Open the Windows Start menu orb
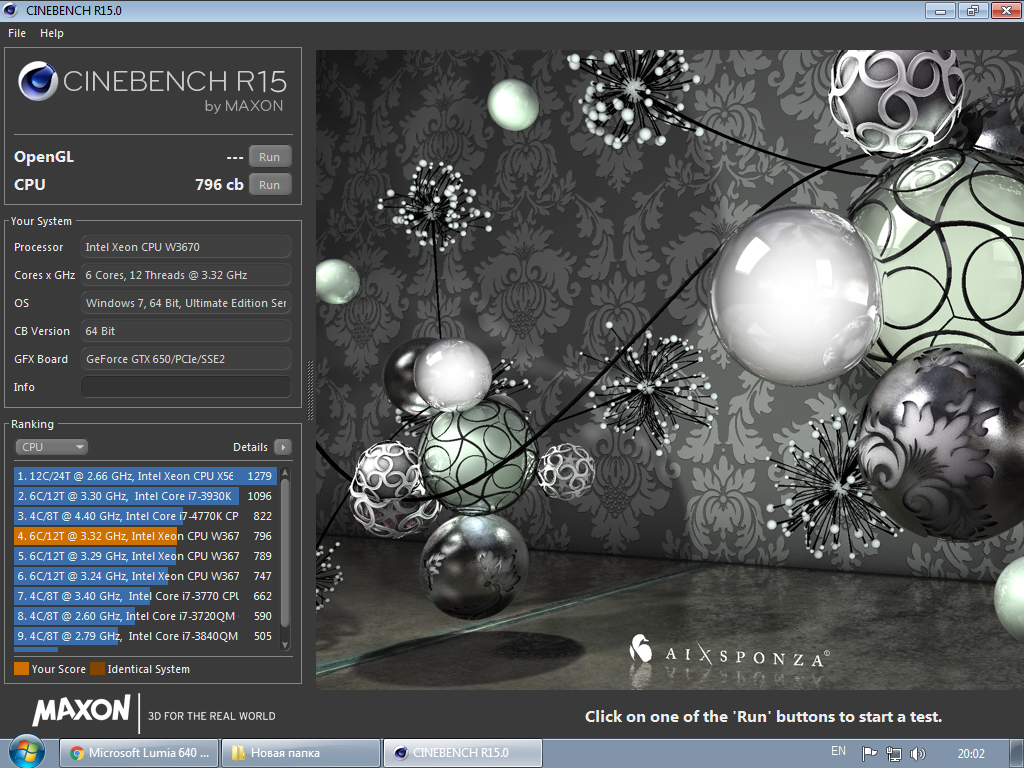This screenshot has height=768, width=1024. [x=26, y=752]
